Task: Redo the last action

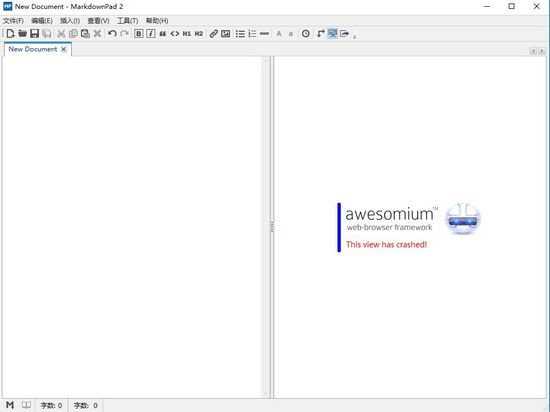Action: tap(124, 34)
